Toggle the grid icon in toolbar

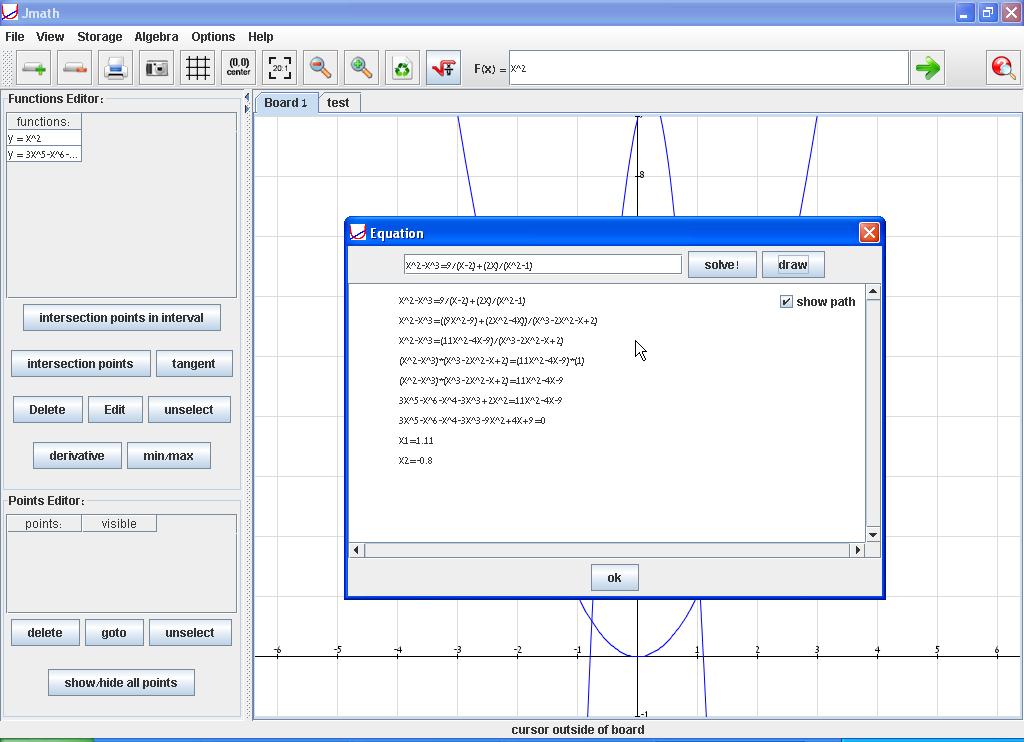pyautogui.click(x=198, y=68)
